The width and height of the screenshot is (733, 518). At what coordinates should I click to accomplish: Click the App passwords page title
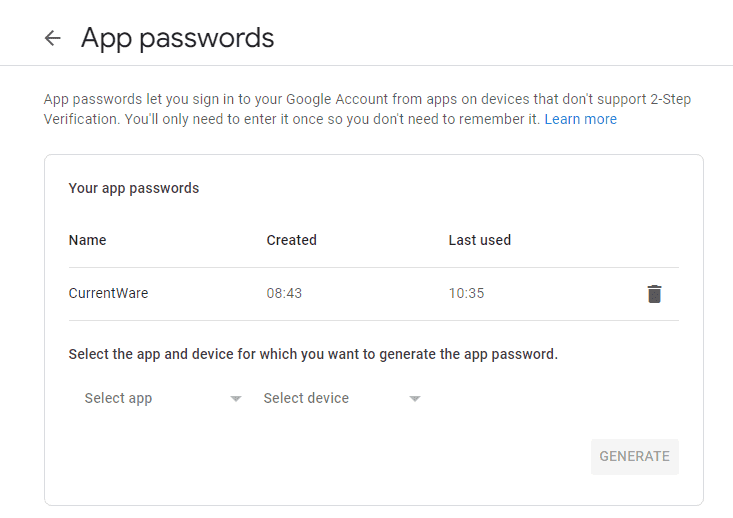point(178,38)
